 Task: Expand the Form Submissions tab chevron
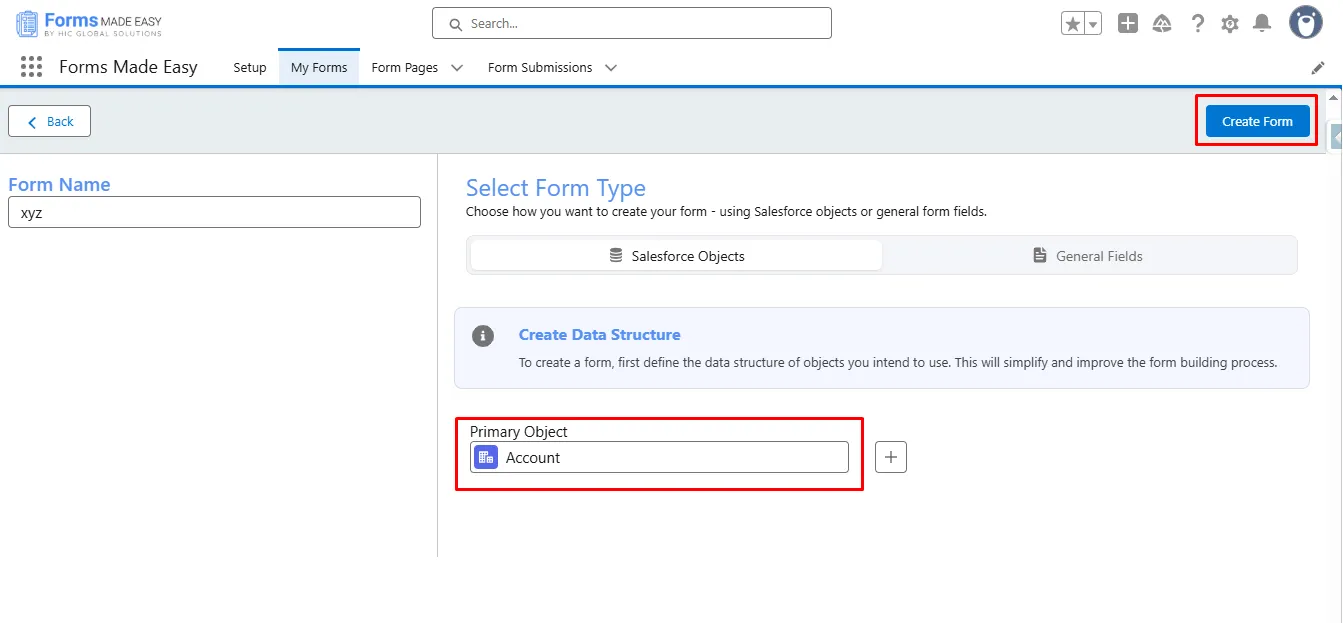(x=611, y=68)
